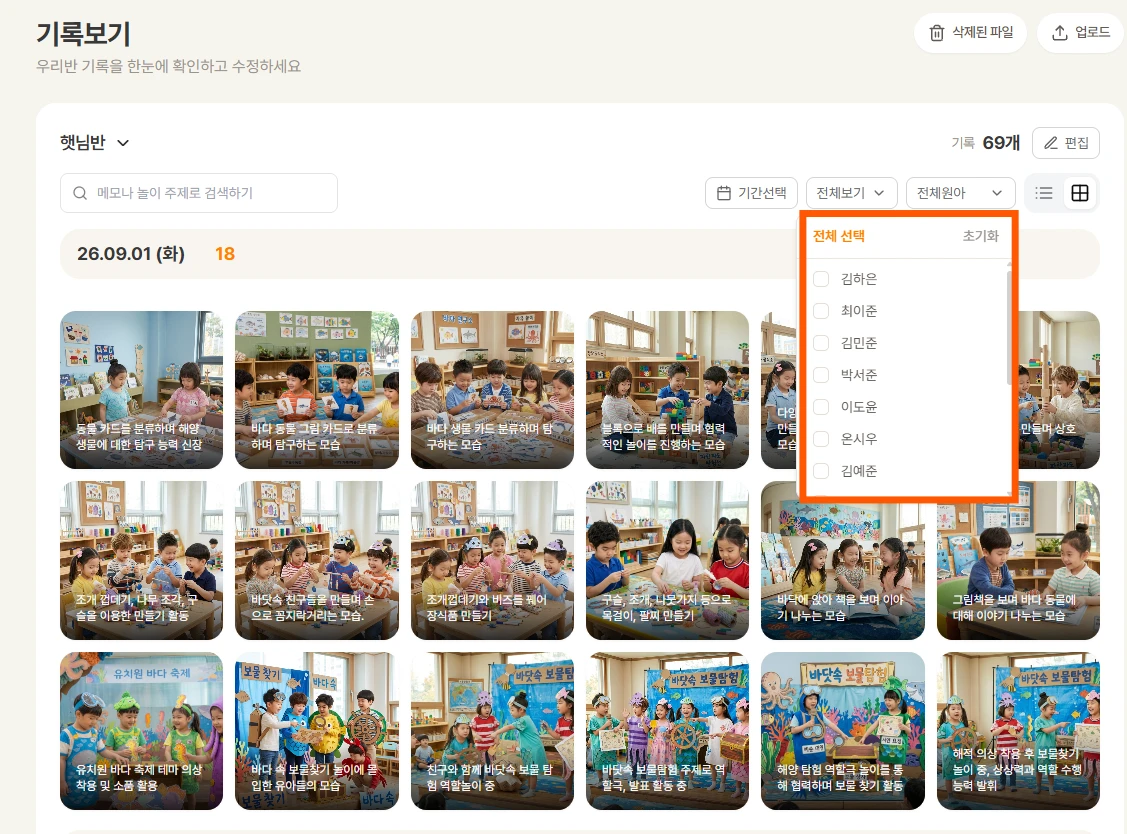Collapse the 전체원아 dropdown

tap(960, 193)
